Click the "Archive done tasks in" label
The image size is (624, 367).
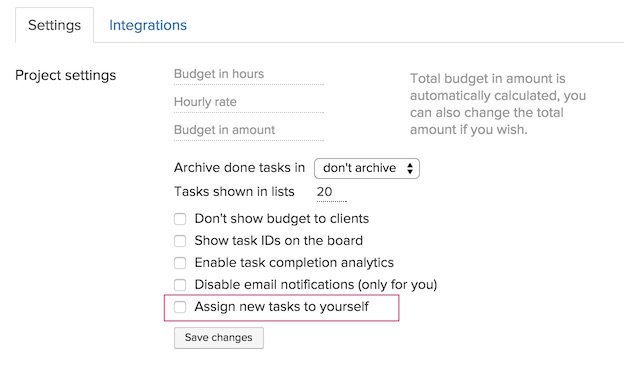tap(239, 168)
